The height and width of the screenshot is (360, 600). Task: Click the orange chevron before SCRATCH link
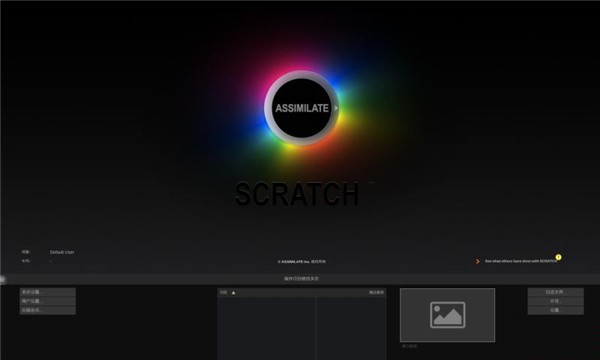[478, 261]
